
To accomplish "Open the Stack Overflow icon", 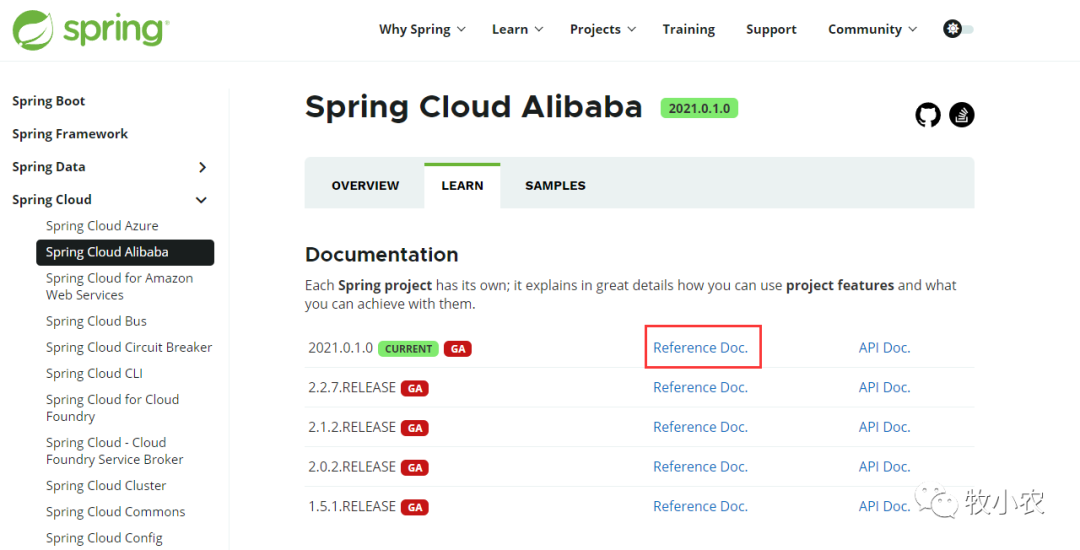I will (962, 114).
